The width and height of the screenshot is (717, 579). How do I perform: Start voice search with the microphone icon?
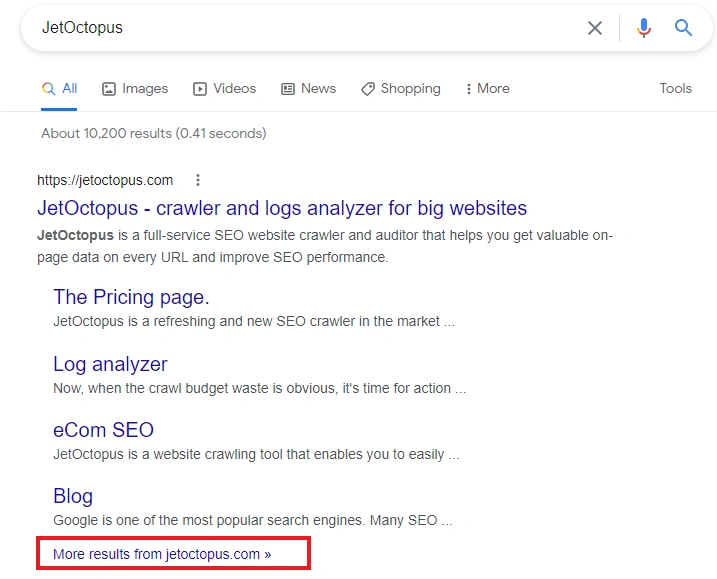(643, 28)
